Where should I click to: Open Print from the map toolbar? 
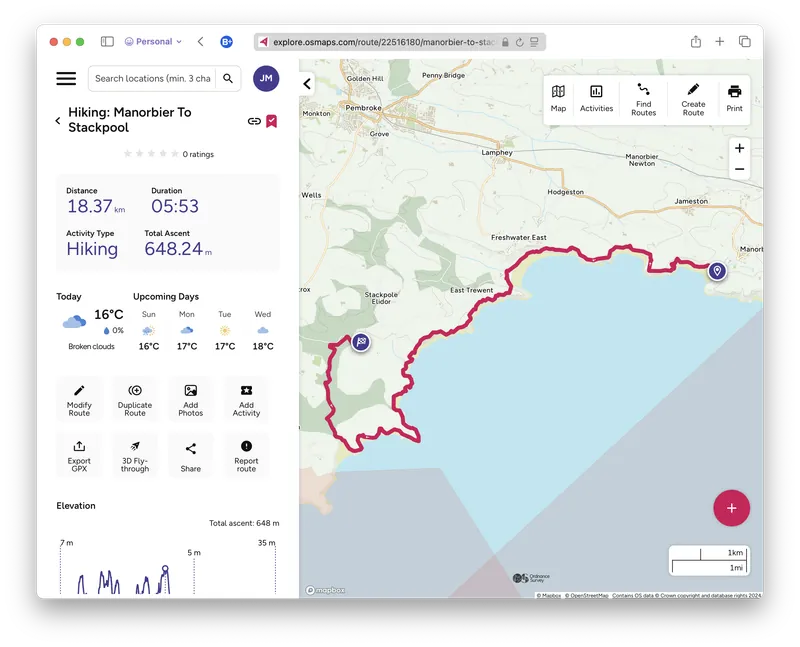[734, 99]
